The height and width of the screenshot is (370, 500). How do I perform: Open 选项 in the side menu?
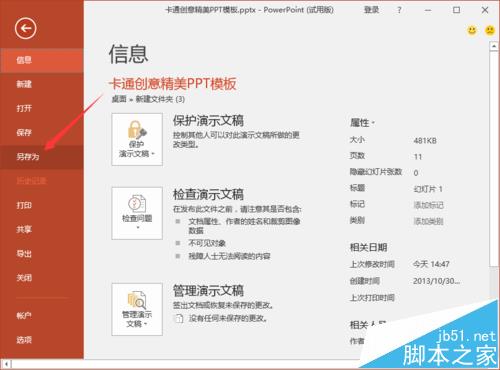(42, 340)
